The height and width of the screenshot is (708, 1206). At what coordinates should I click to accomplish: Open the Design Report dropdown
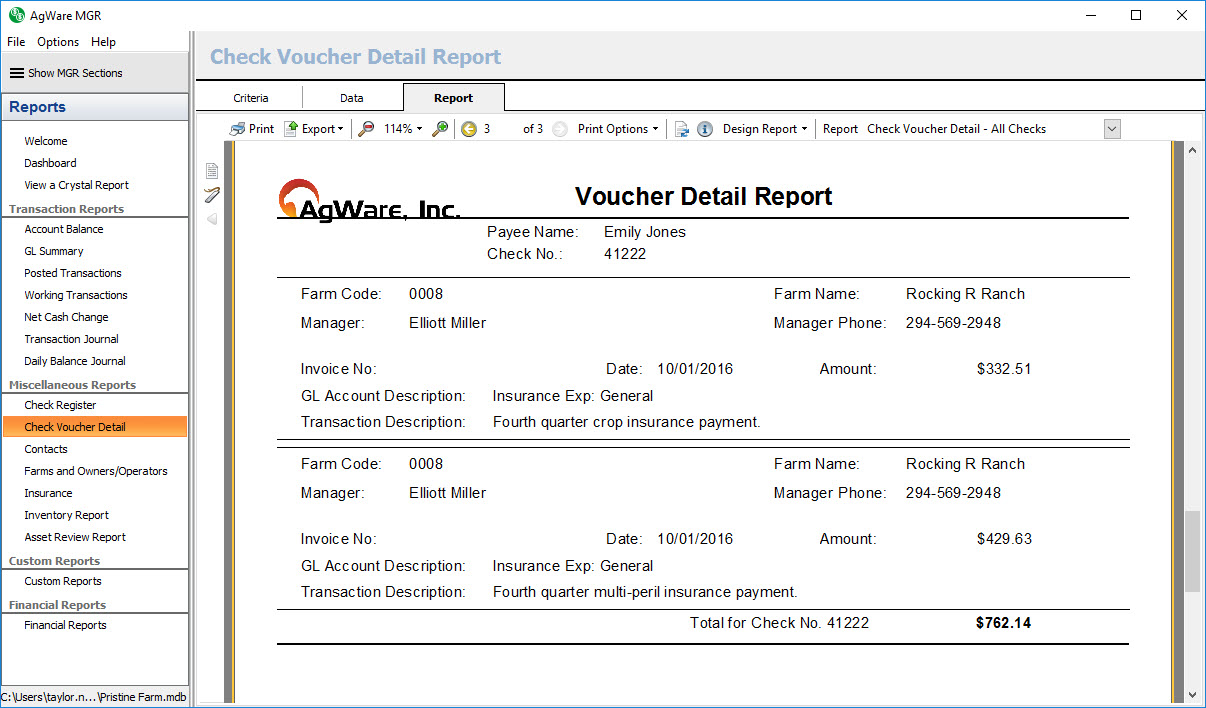(x=765, y=129)
